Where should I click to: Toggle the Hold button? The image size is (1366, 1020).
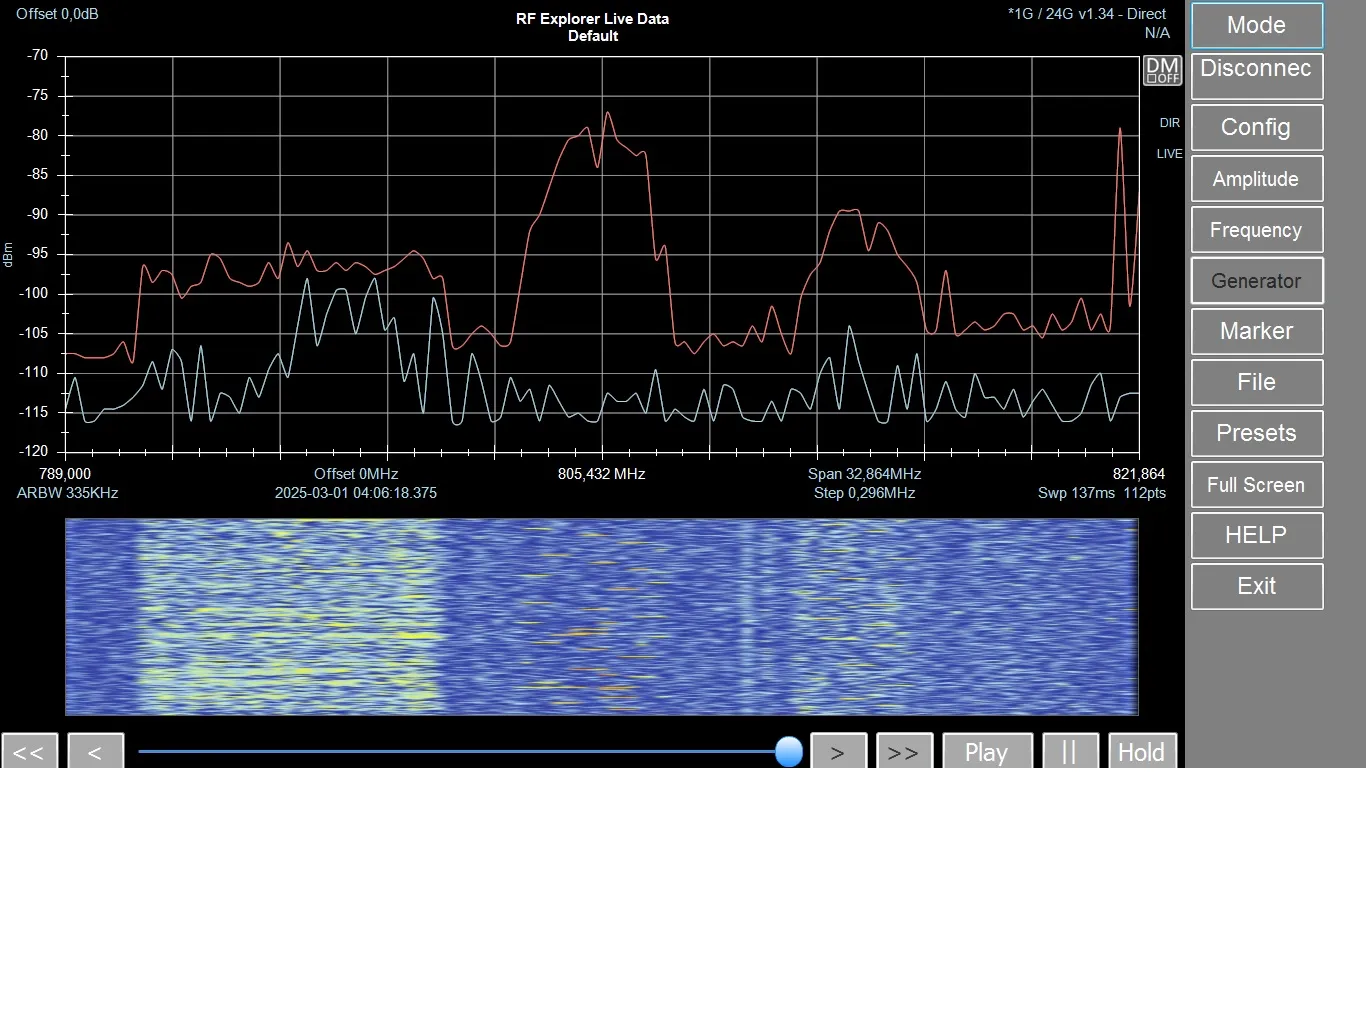click(1142, 751)
